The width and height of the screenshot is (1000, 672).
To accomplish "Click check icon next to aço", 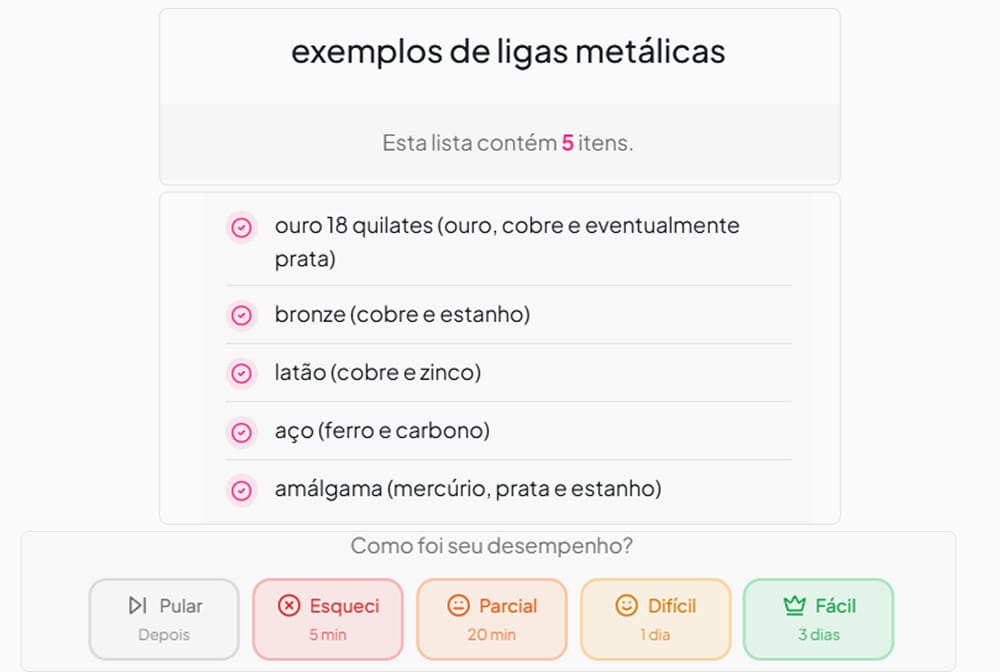I will coord(241,432).
